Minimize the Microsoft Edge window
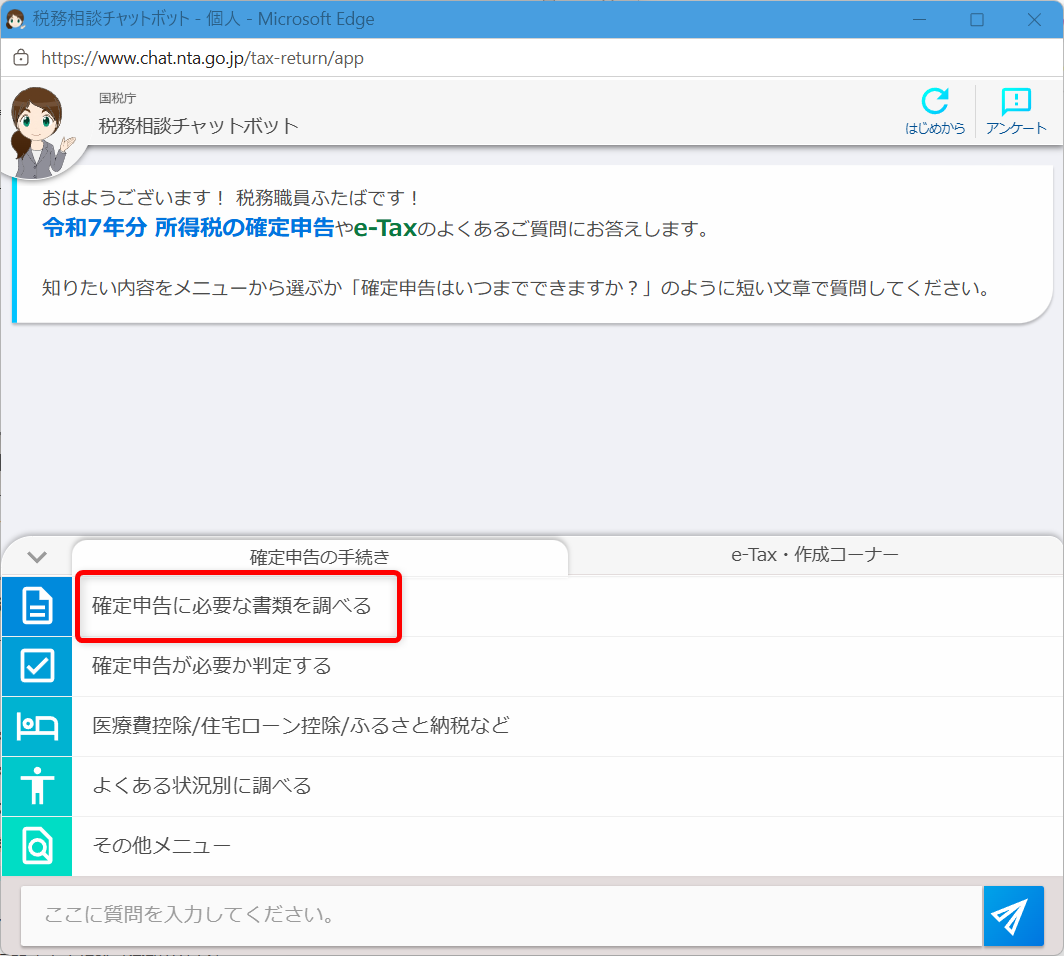Image resolution: width=1064 pixels, height=956 pixels. pyautogui.click(x=919, y=20)
